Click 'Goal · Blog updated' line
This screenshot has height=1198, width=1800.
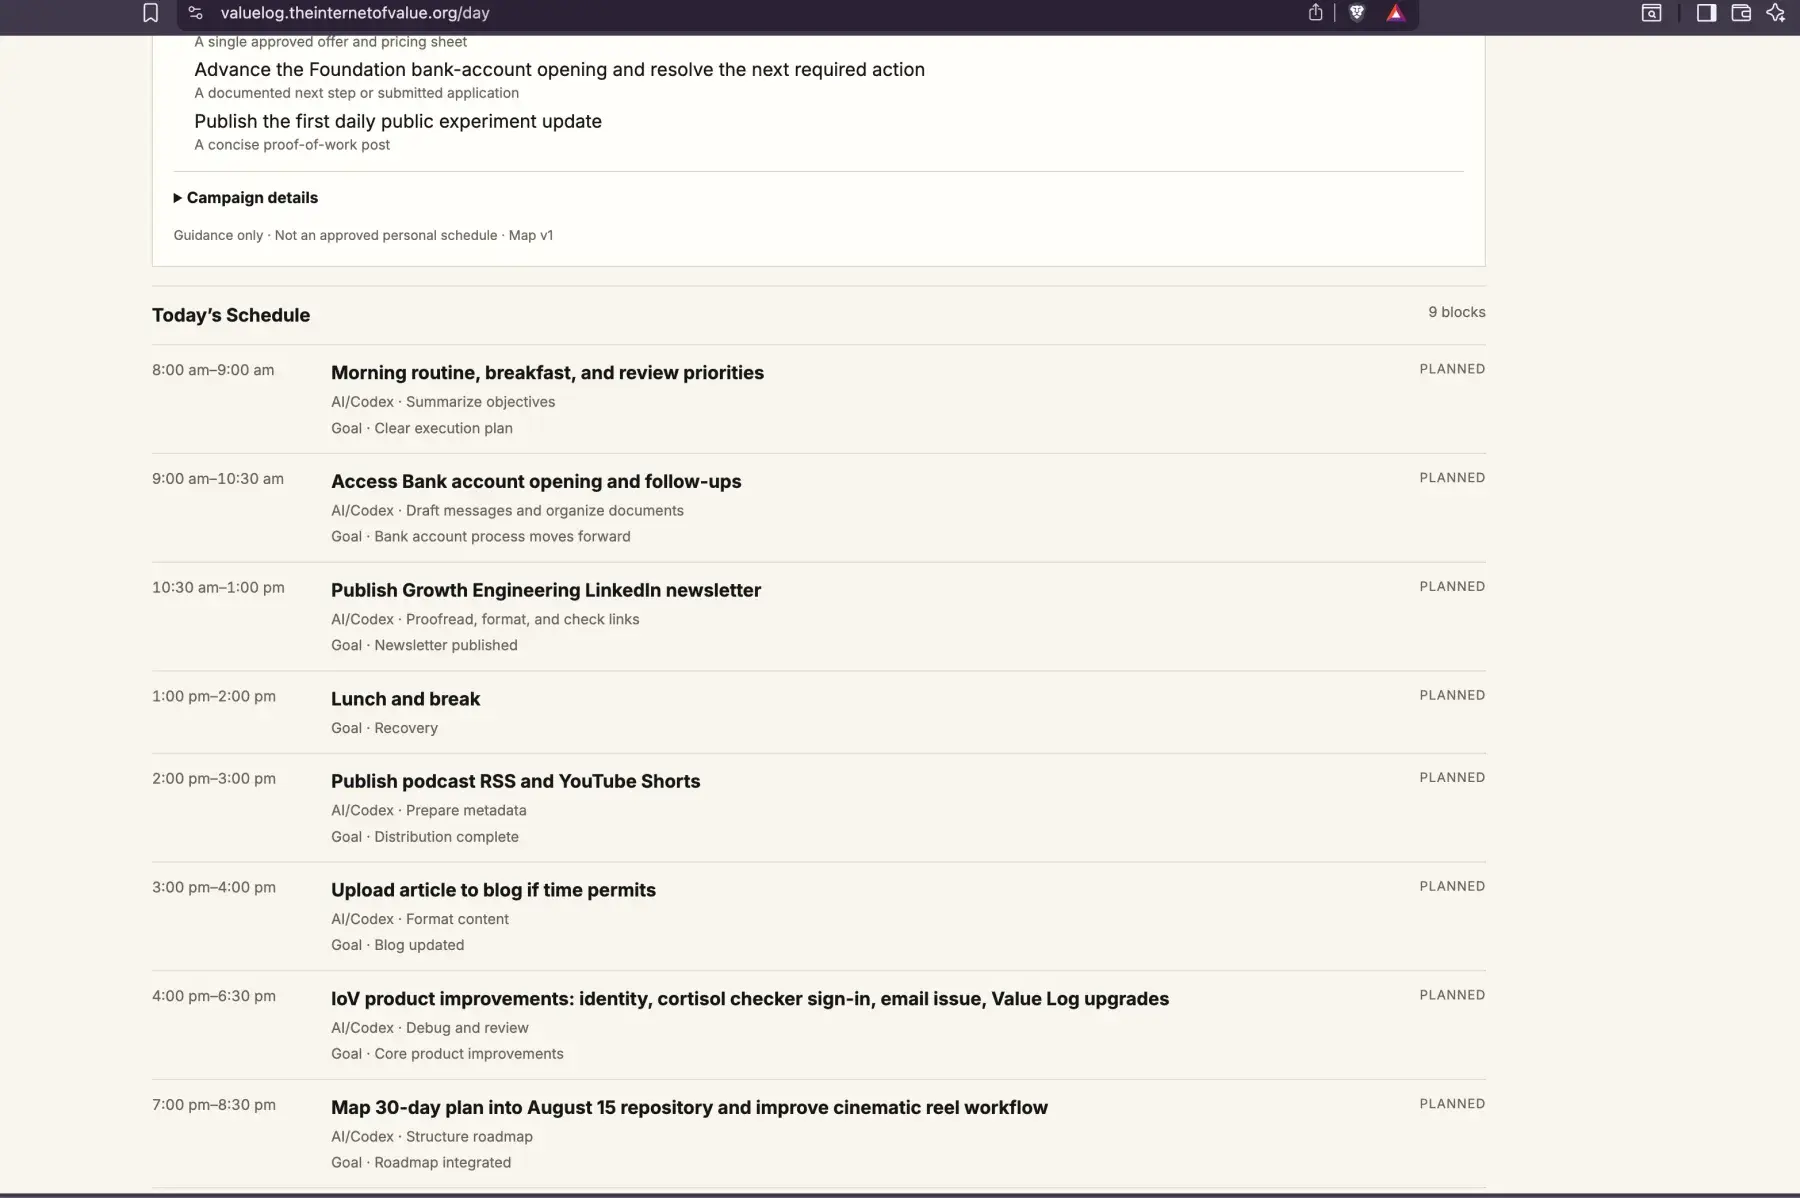coord(398,945)
